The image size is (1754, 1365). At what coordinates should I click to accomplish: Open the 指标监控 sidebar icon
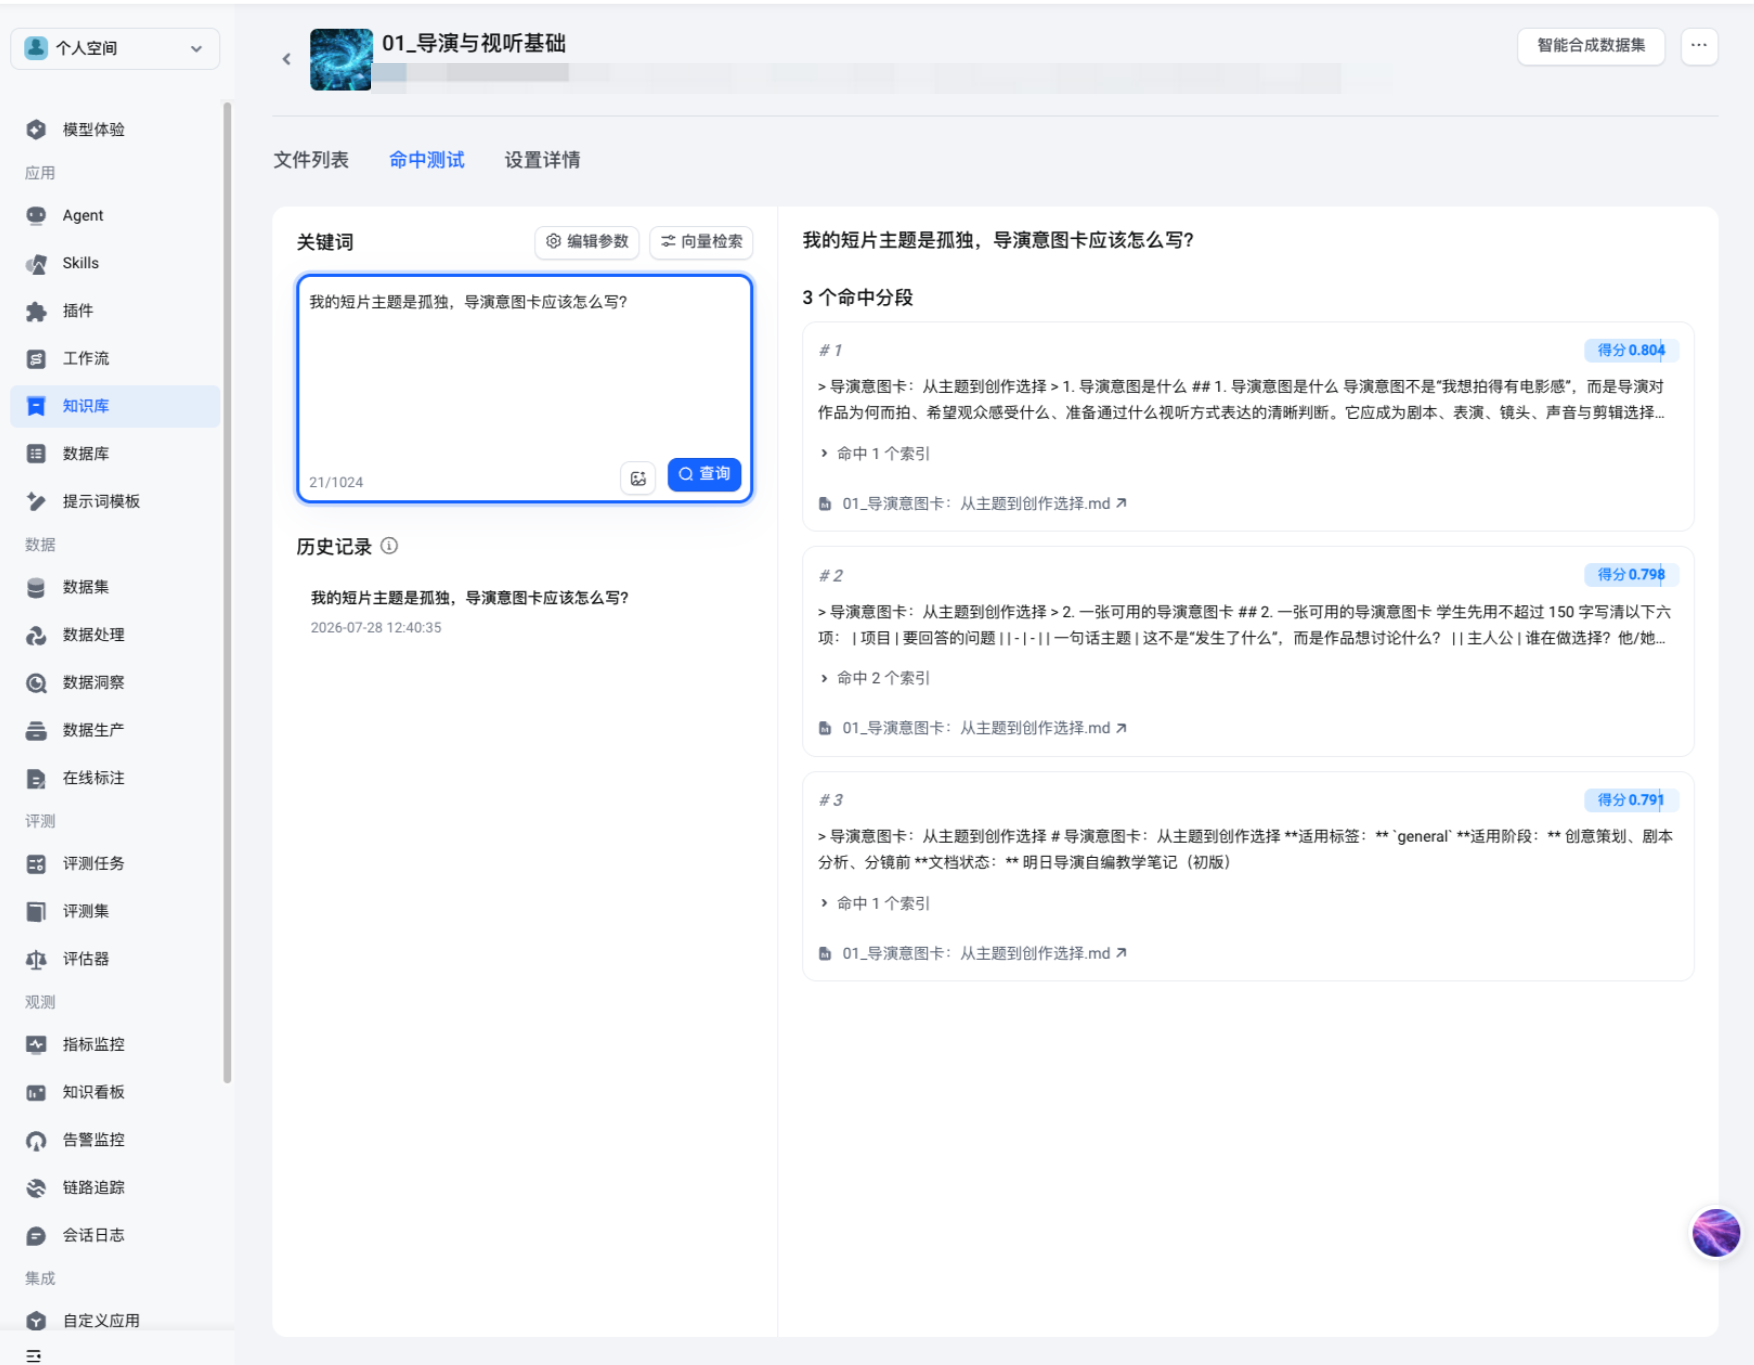point(36,1044)
